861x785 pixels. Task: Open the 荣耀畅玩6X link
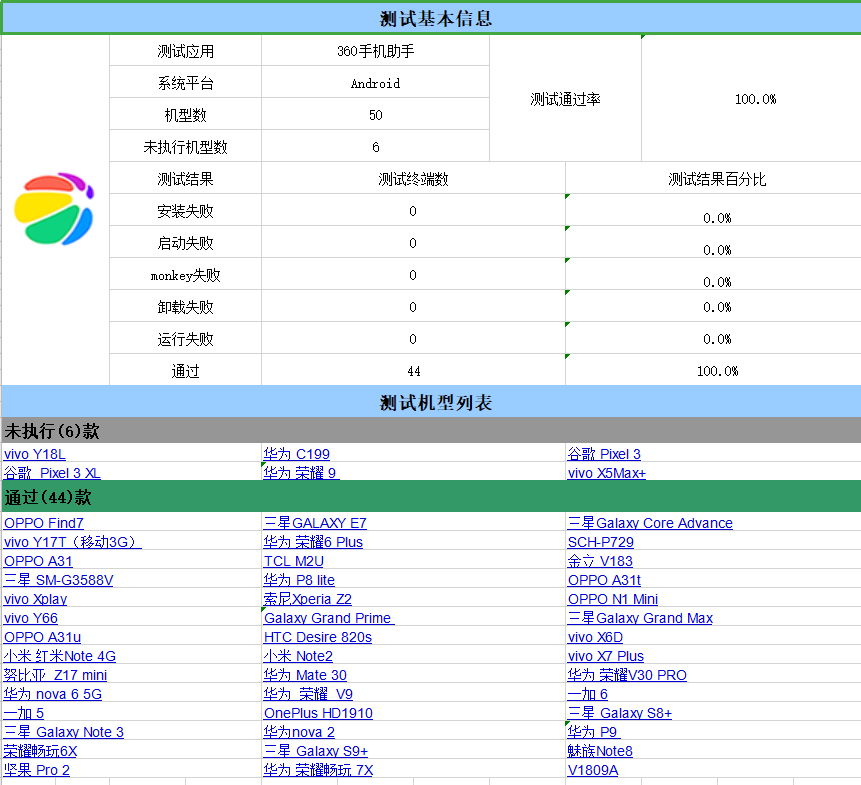click(x=41, y=752)
